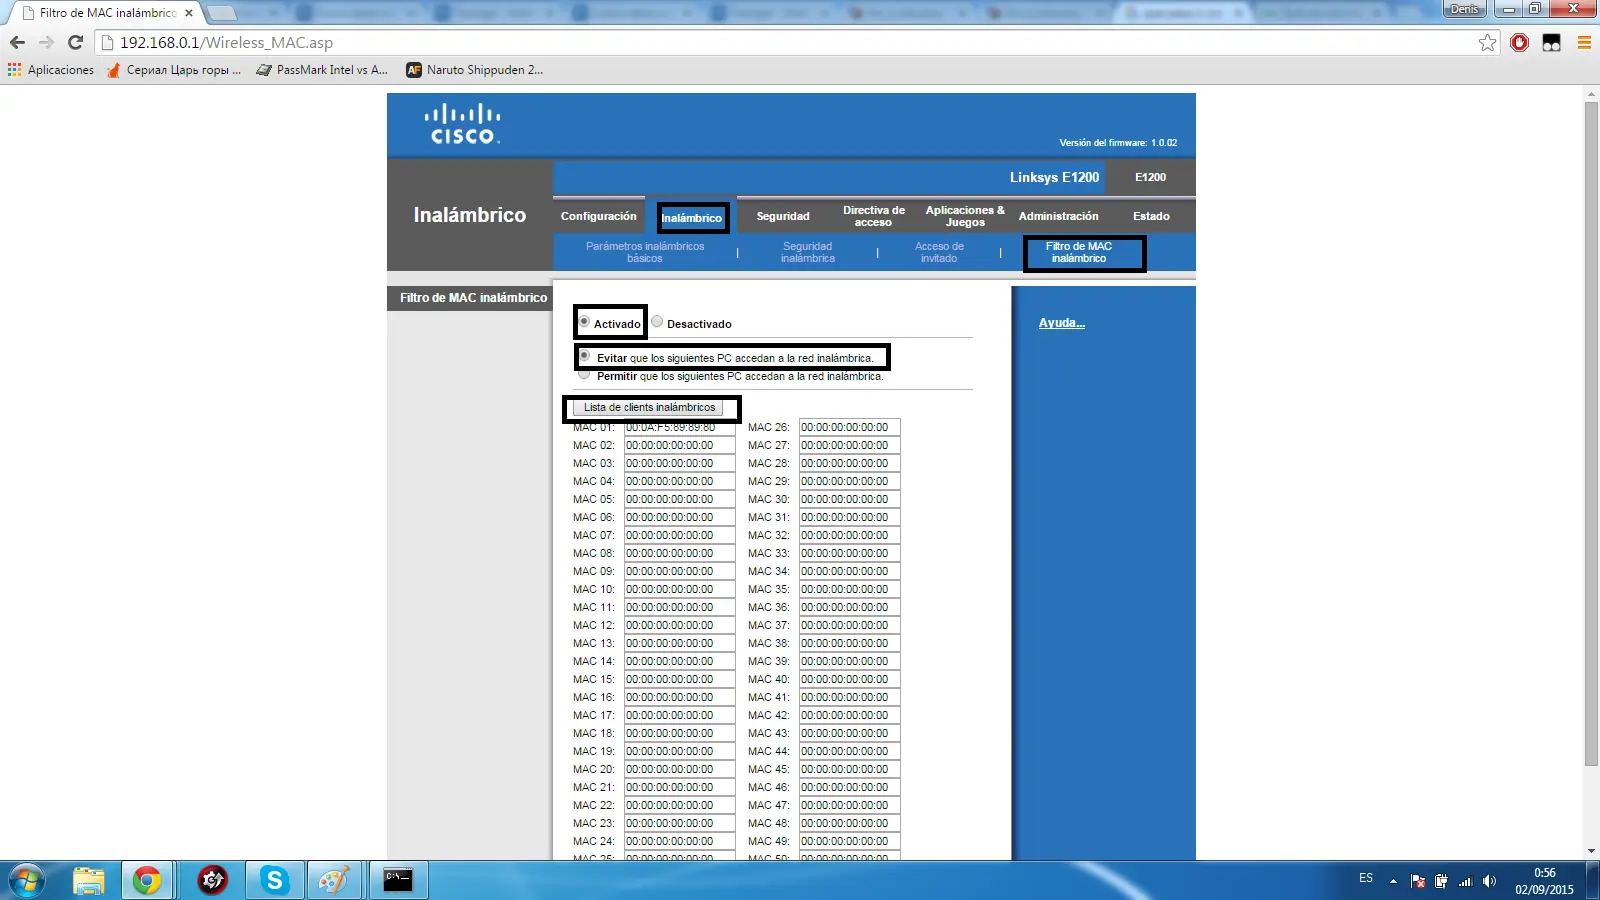
Task: Click the MAC 02 address field
Action: pyautogui.click(x=680, y=445)
